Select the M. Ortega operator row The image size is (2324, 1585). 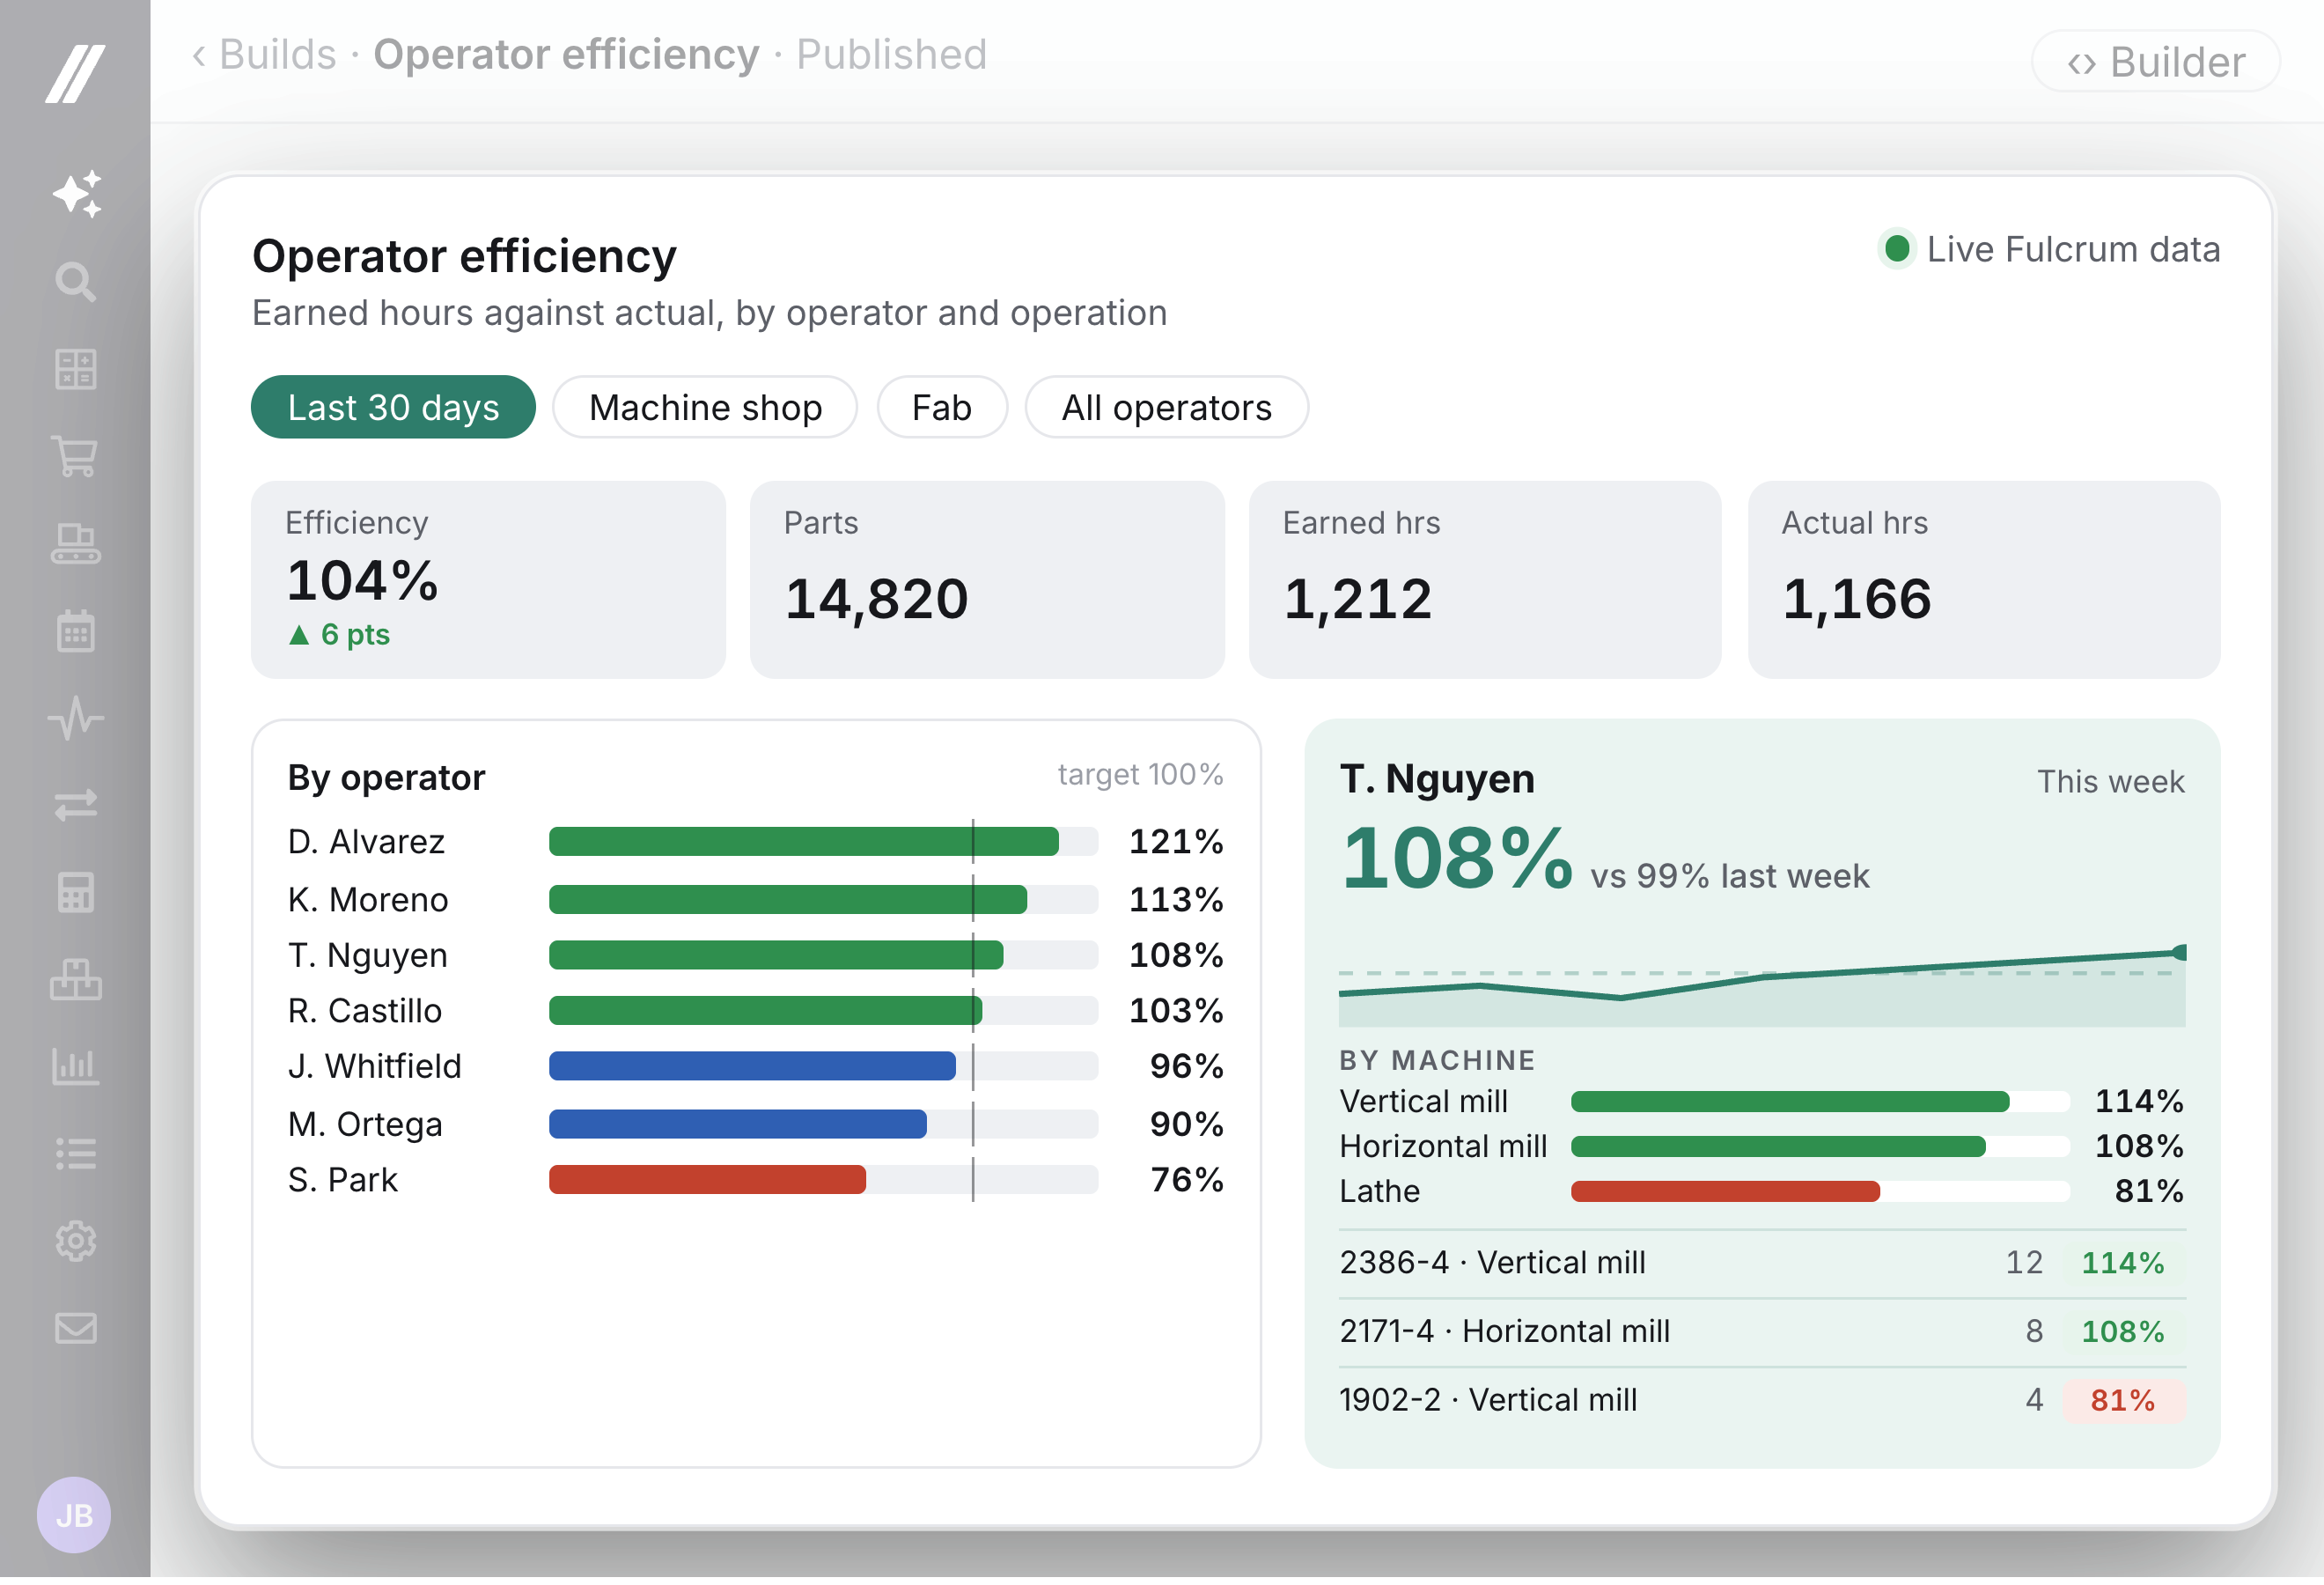pos(755,1127)
